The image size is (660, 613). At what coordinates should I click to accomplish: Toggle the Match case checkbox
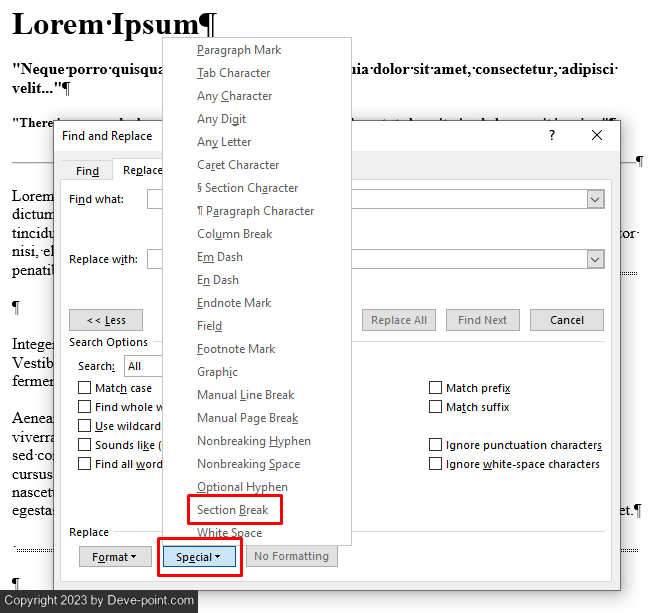[85, 388]
